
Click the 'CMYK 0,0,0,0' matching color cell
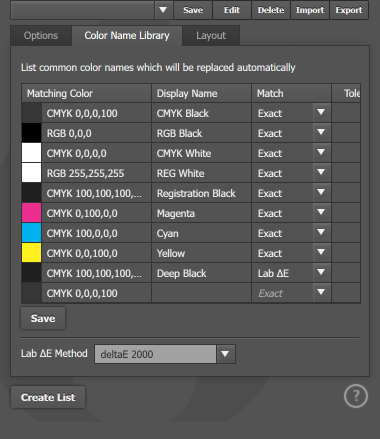point(96,153)
